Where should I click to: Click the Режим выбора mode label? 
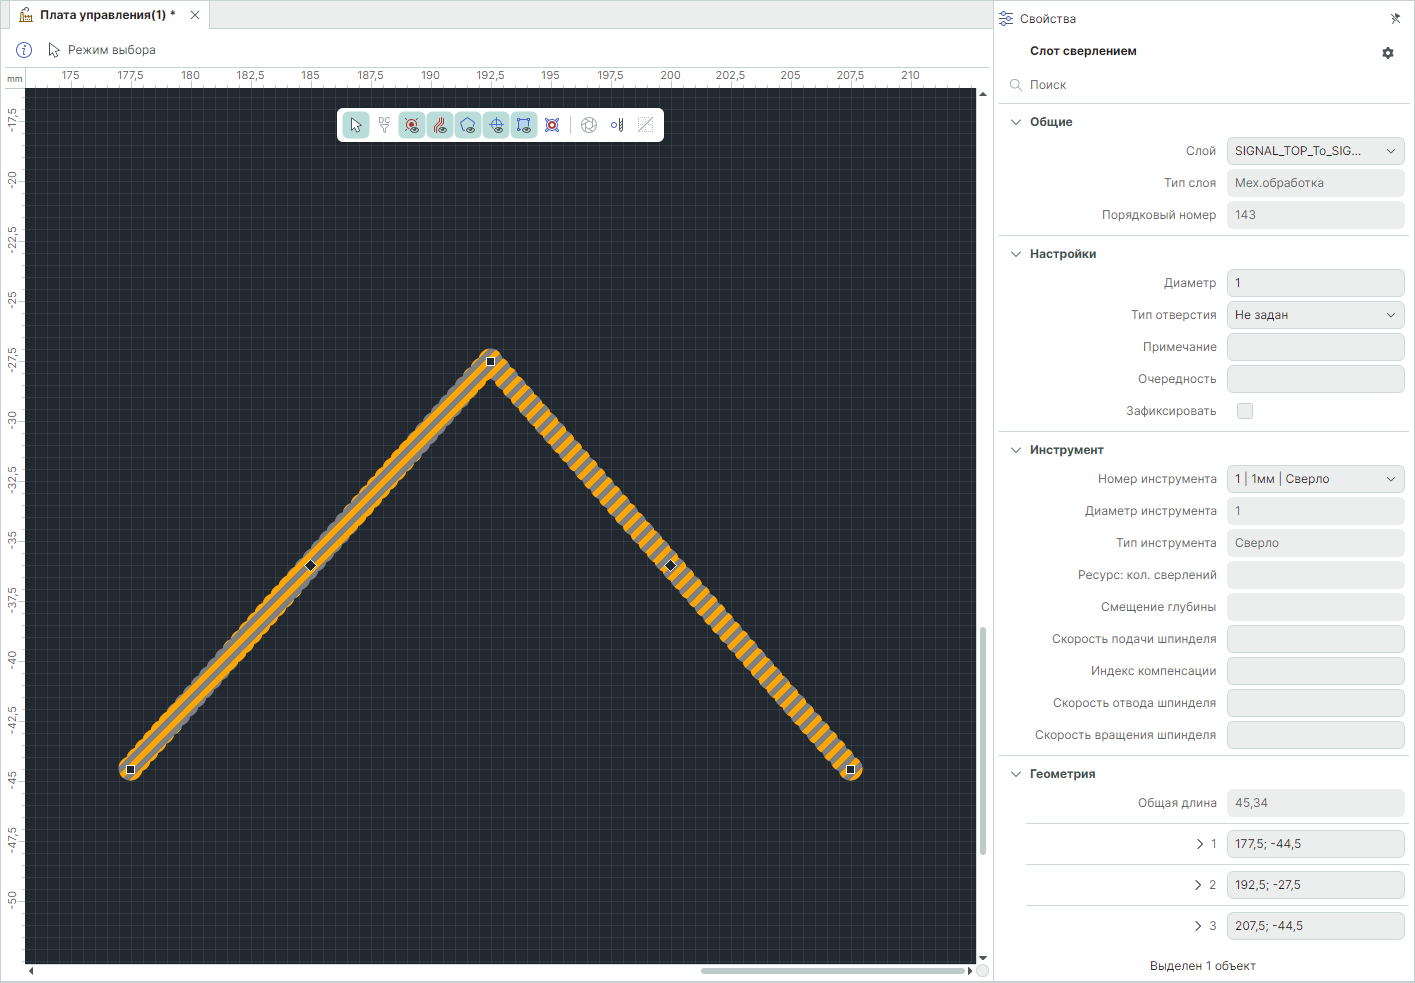pyautogui.click(x=112, y=50)
